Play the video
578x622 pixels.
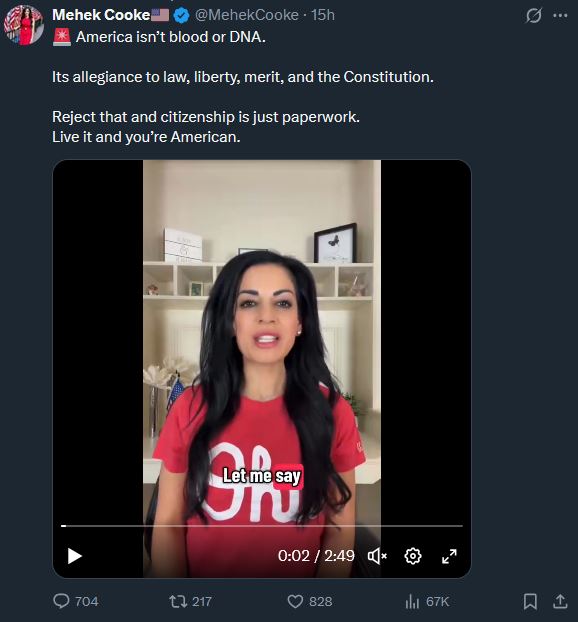pos(75,556)
